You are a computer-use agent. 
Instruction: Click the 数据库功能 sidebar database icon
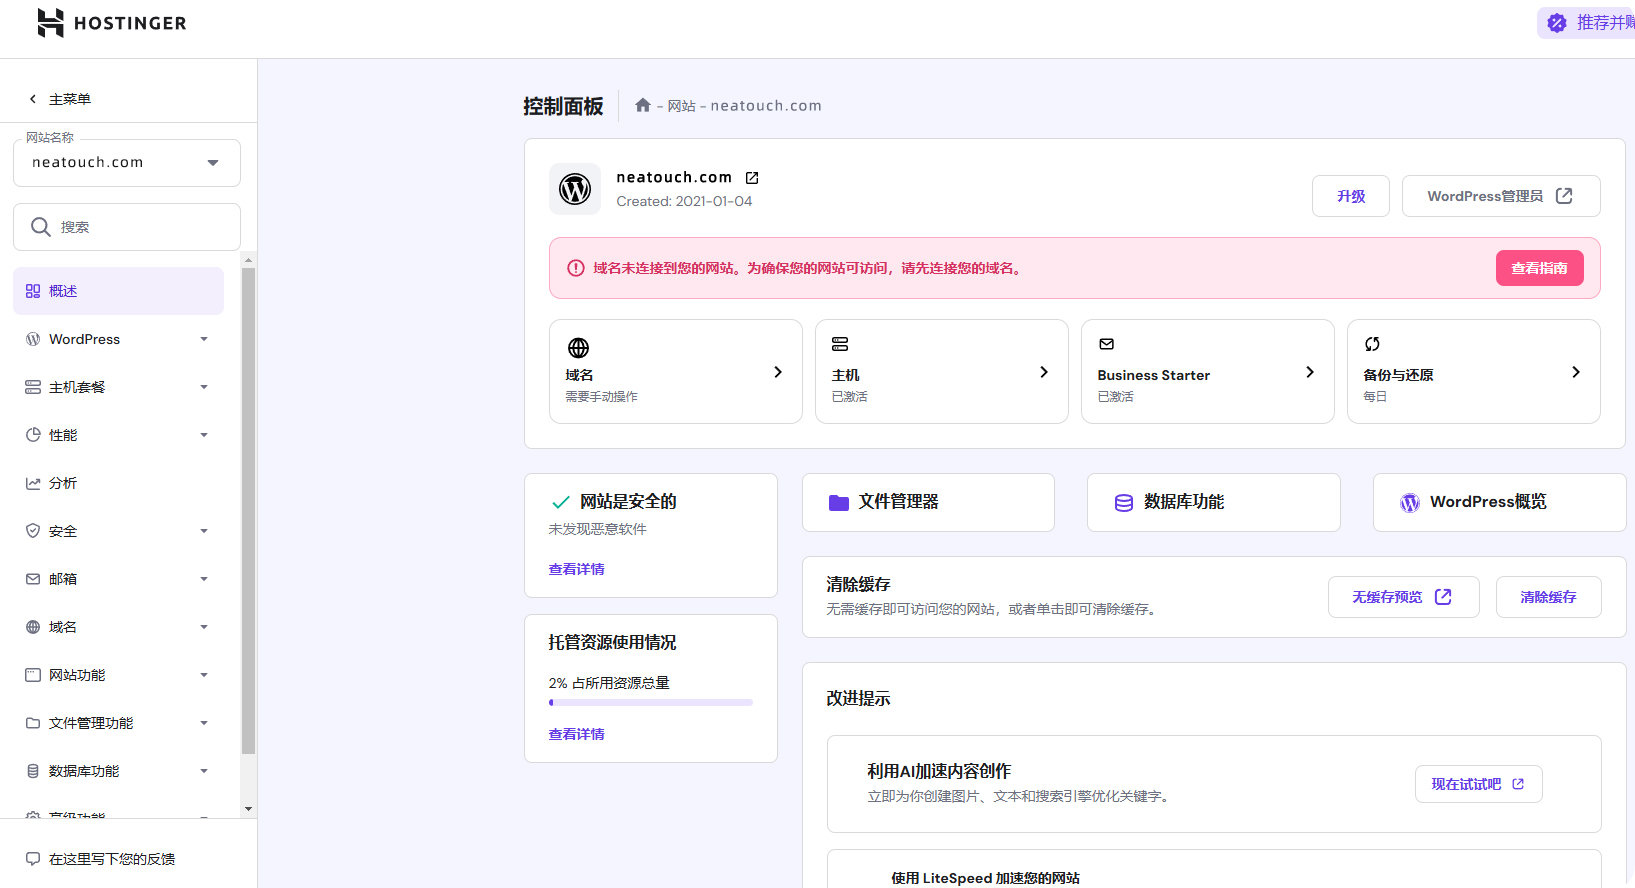click(33, 771)
